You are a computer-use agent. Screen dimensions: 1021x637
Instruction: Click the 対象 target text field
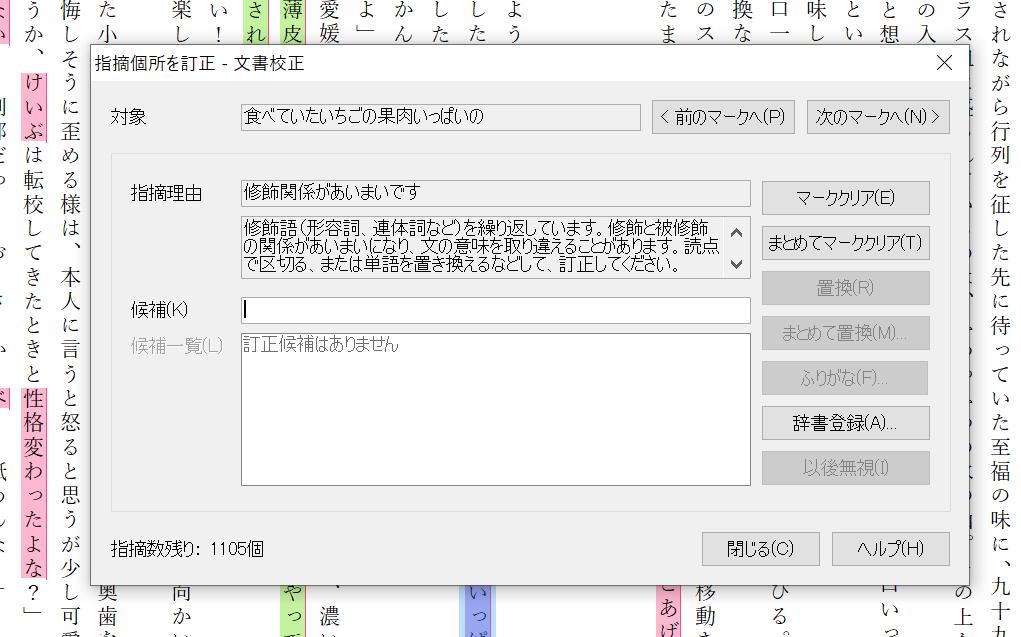coord(440,117)
